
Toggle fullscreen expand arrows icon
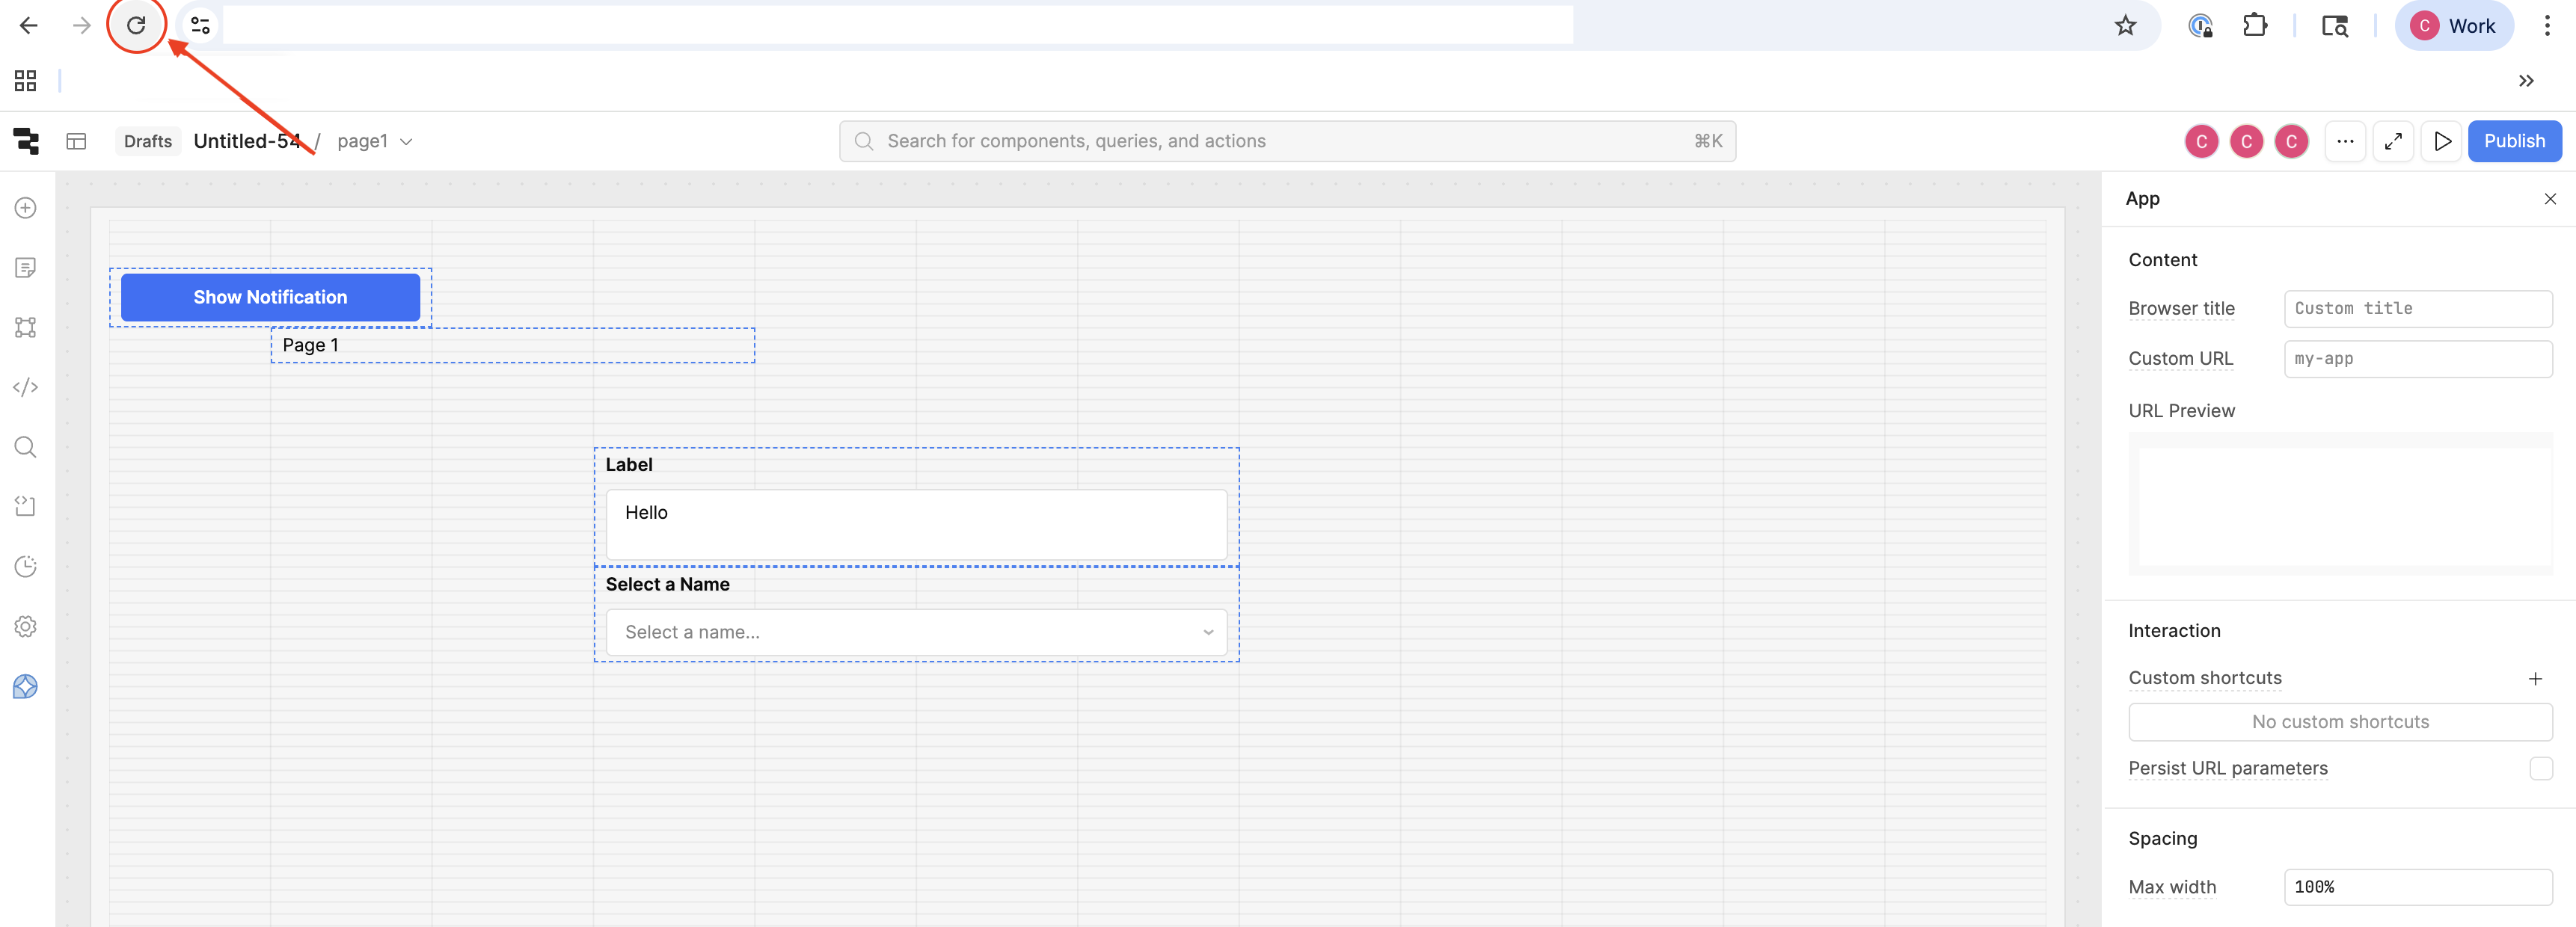(x=2393, y=141)
